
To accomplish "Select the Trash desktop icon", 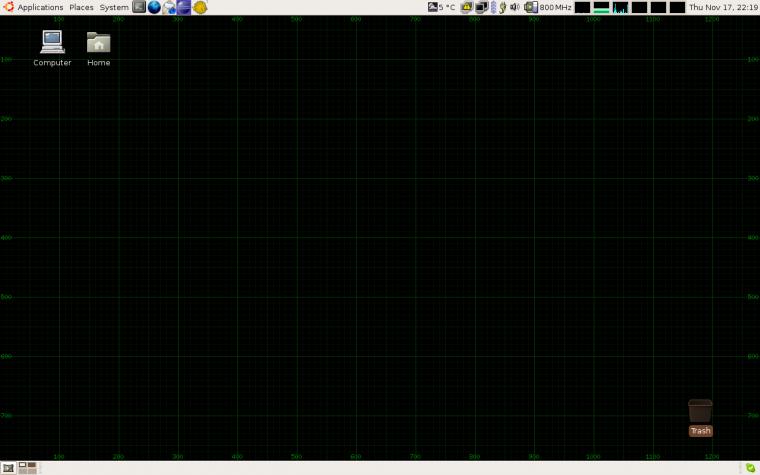I will [x=700, y=417].
